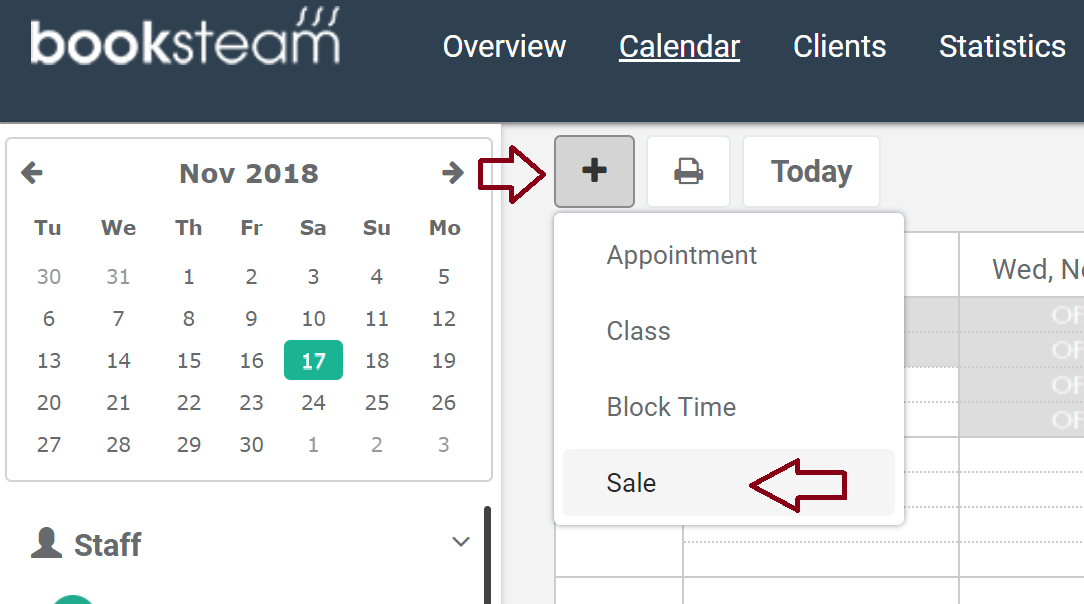This screenshot has width=1084, height=604.
Task: Go to the Clients page
Action: 839,46
